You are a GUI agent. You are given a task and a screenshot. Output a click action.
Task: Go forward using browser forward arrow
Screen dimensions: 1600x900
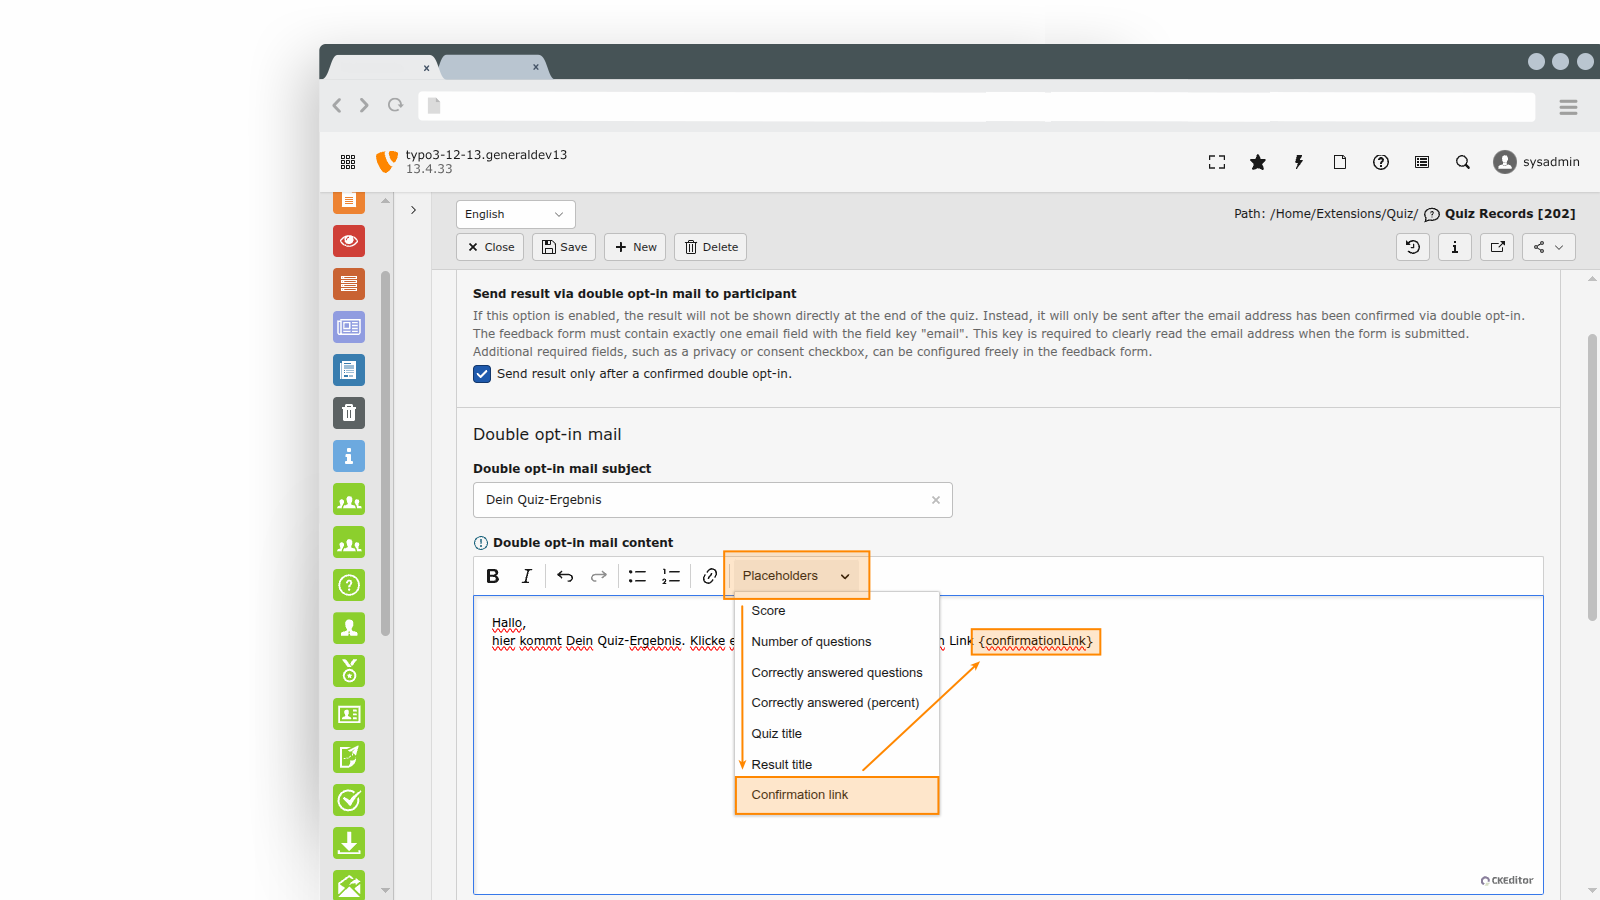coord(364,105)
